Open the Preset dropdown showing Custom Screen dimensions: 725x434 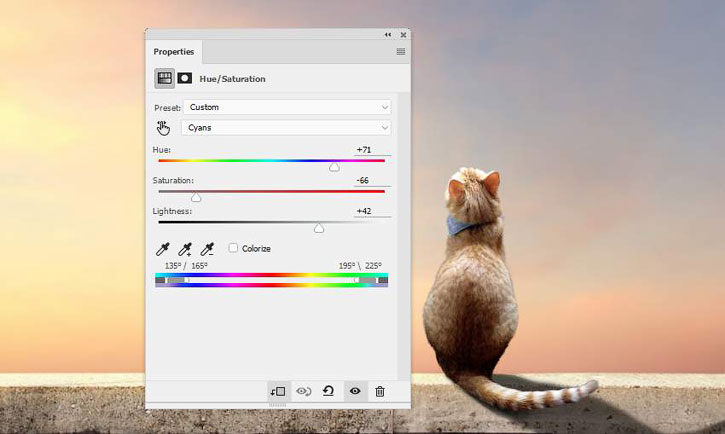(x=287, y=107)
